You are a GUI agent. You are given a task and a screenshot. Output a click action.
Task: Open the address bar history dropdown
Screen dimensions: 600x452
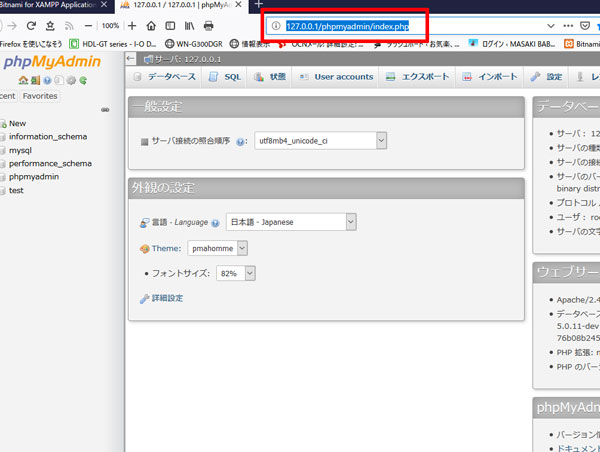[551, 26]
